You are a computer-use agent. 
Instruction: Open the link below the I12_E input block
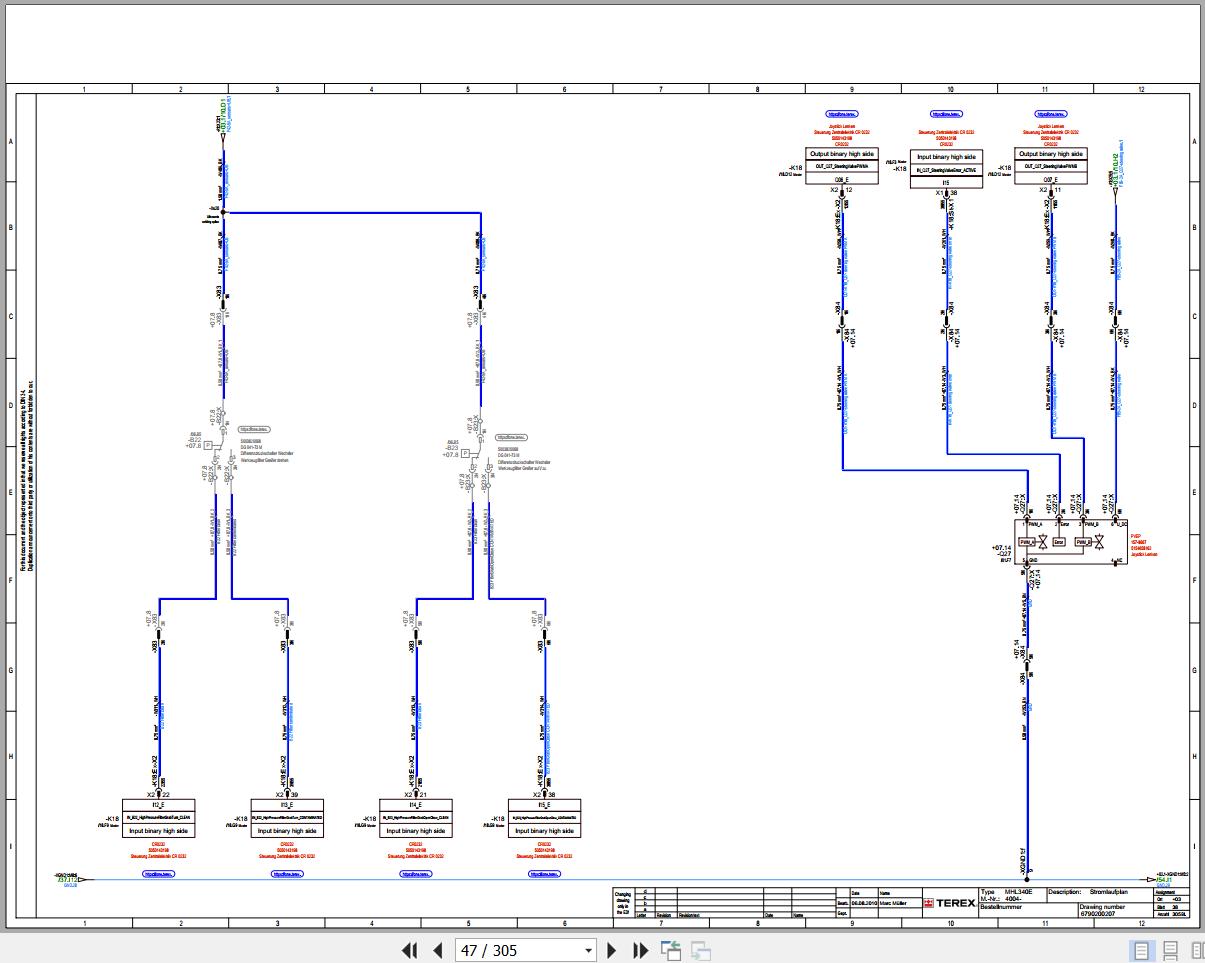click(159, 873)
